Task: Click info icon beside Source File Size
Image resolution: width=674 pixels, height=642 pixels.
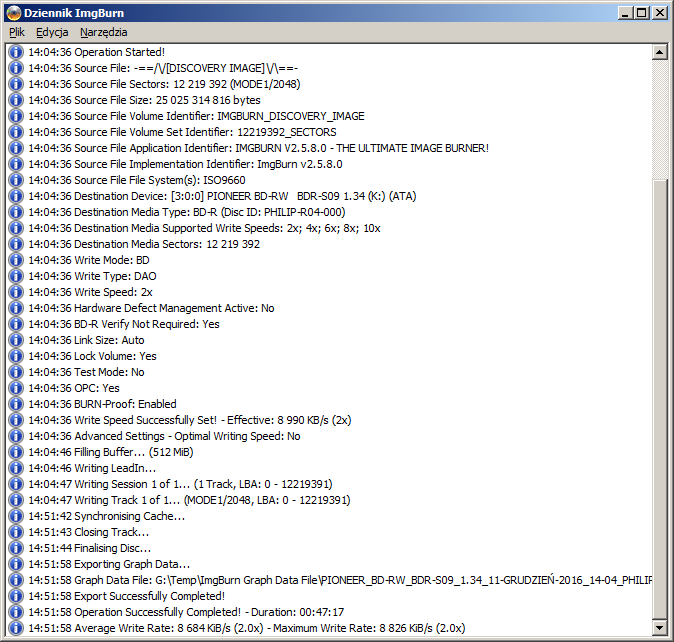Action: click(15, 100)
